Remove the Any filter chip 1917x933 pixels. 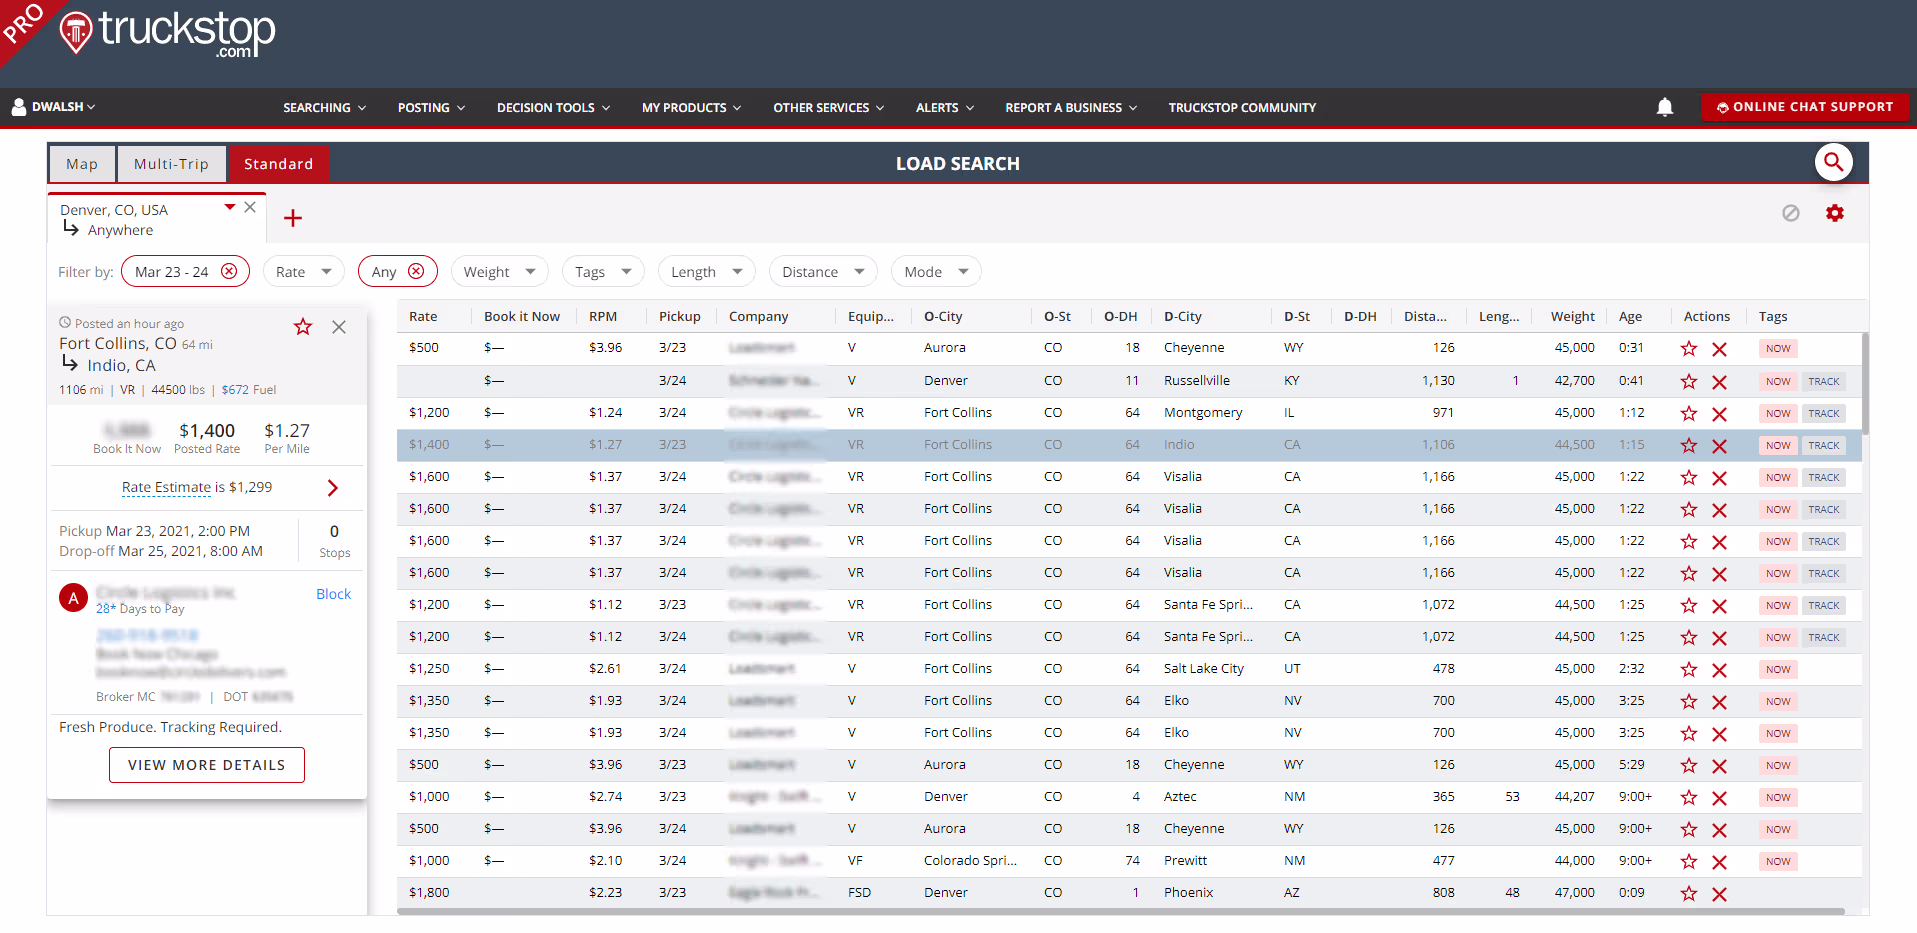[x=416, y=271]
